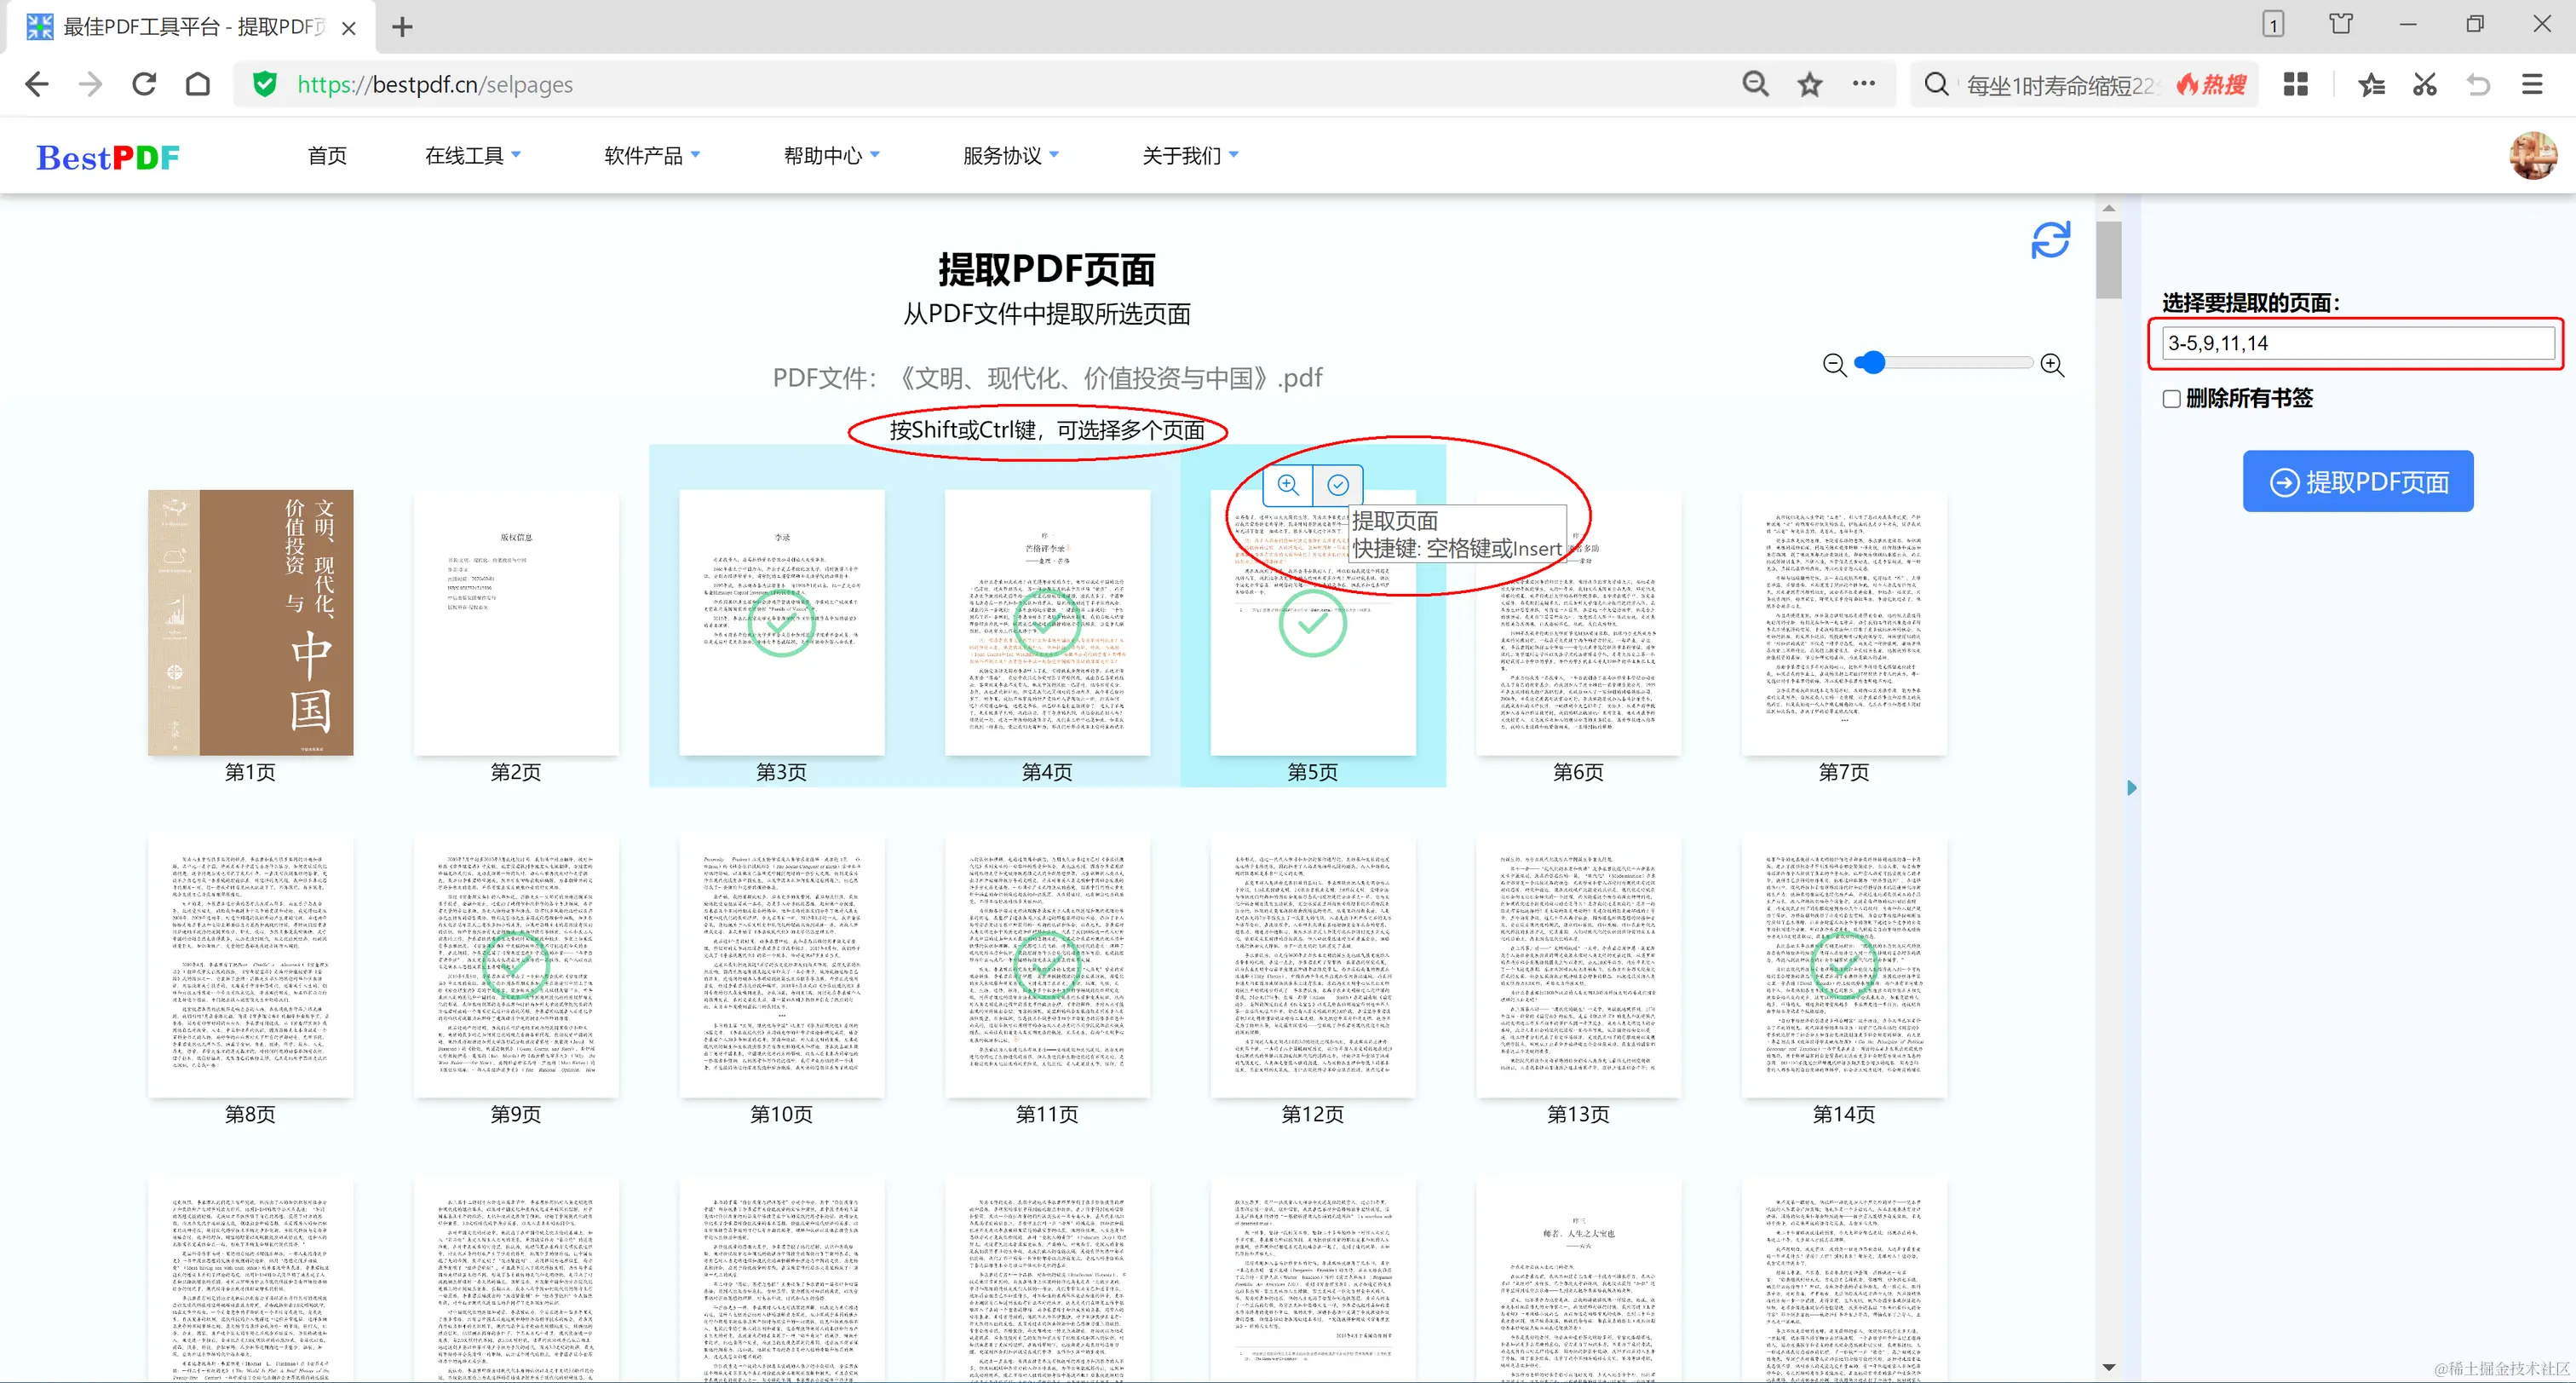This screenshot has height=1383, width=2576.
Task: Open the browser screenshot scissors tool
Action: [2424, 85]
